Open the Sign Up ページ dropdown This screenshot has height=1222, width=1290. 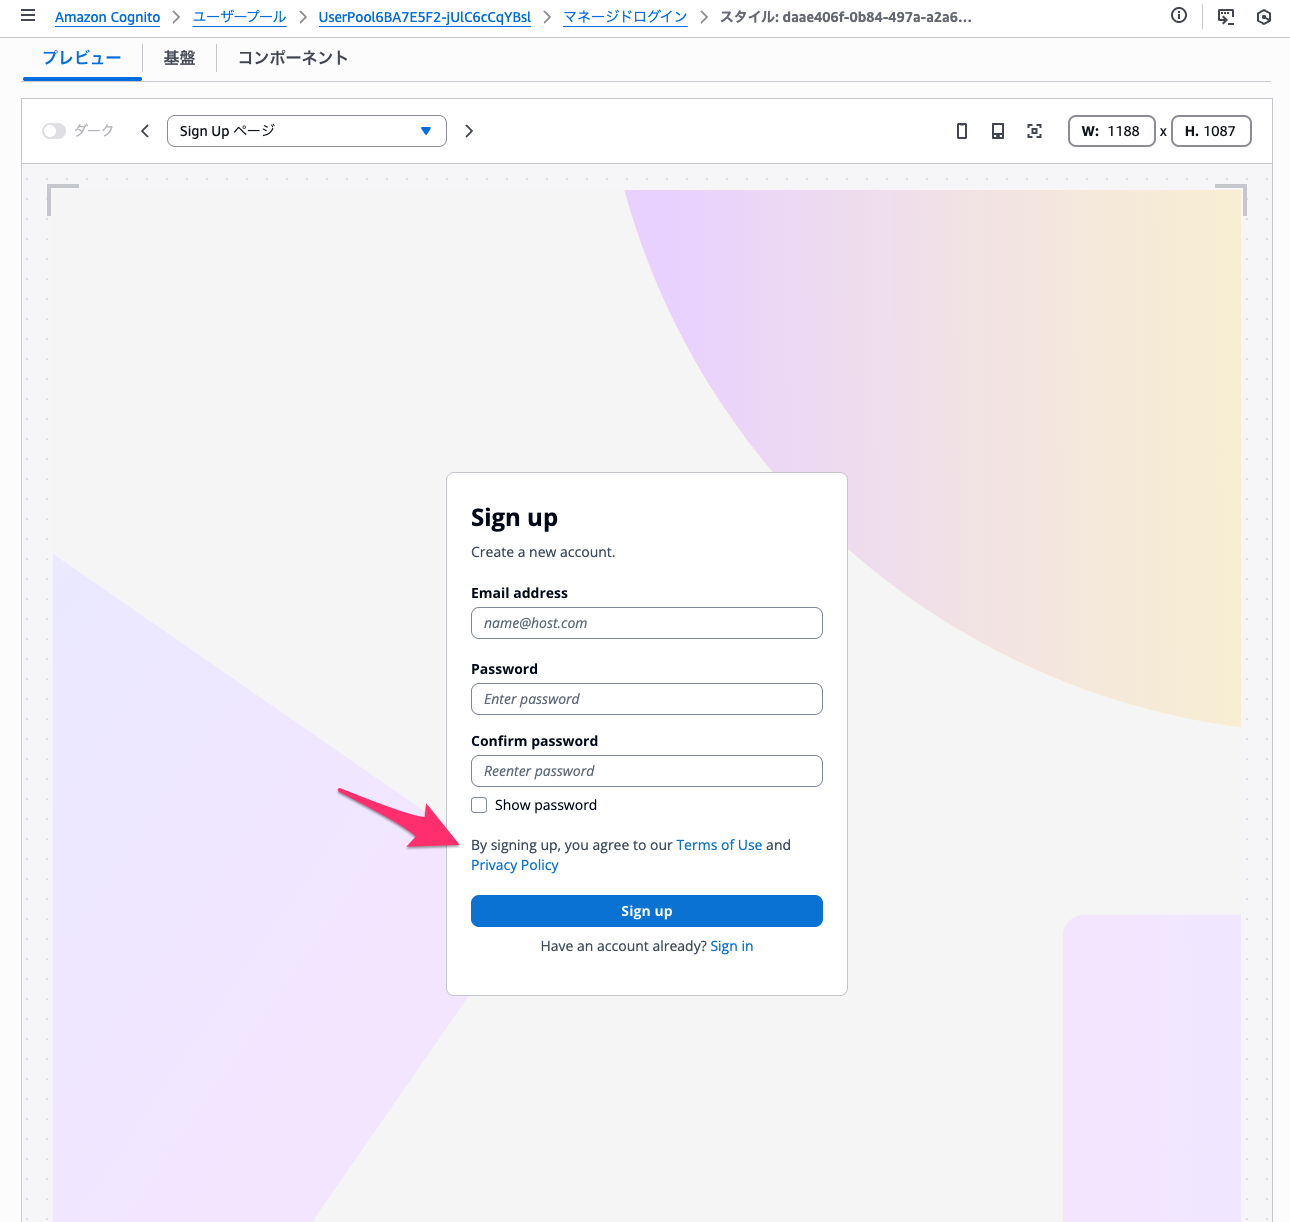coord(306,131)
